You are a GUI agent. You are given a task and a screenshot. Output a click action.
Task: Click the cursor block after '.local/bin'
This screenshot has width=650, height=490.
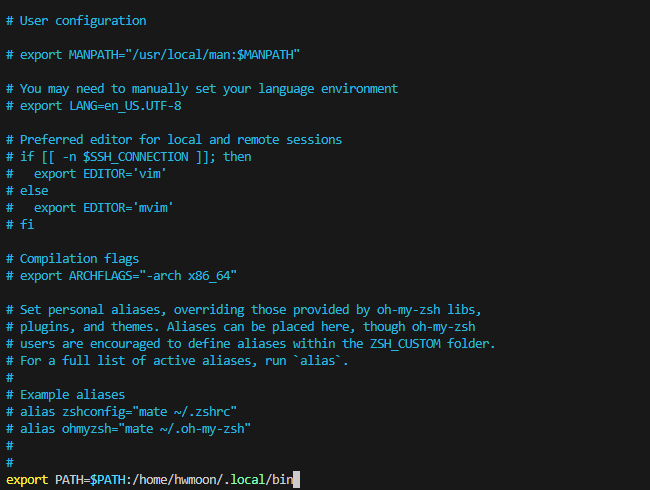(x=296, y=480)
